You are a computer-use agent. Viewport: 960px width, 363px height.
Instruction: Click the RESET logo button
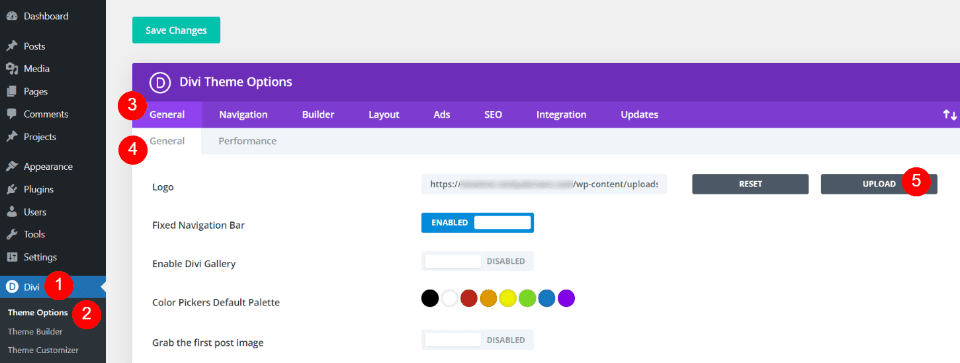coord(750,184)
